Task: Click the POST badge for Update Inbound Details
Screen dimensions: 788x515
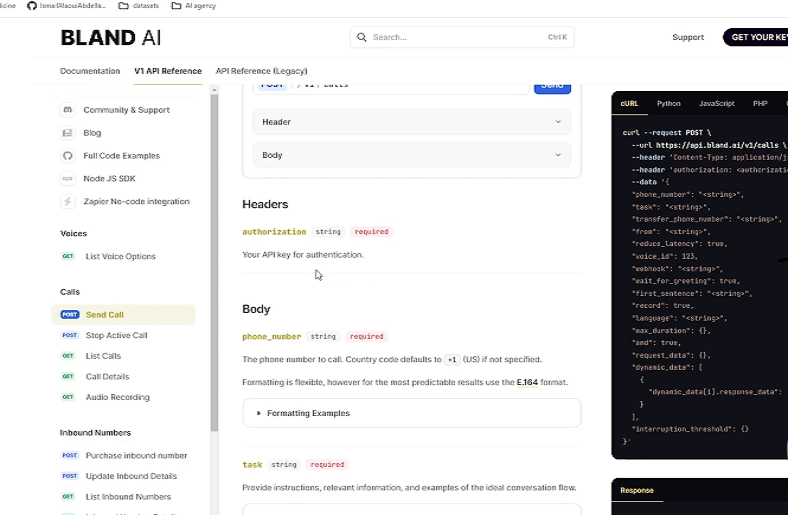Action: point(70,476)
